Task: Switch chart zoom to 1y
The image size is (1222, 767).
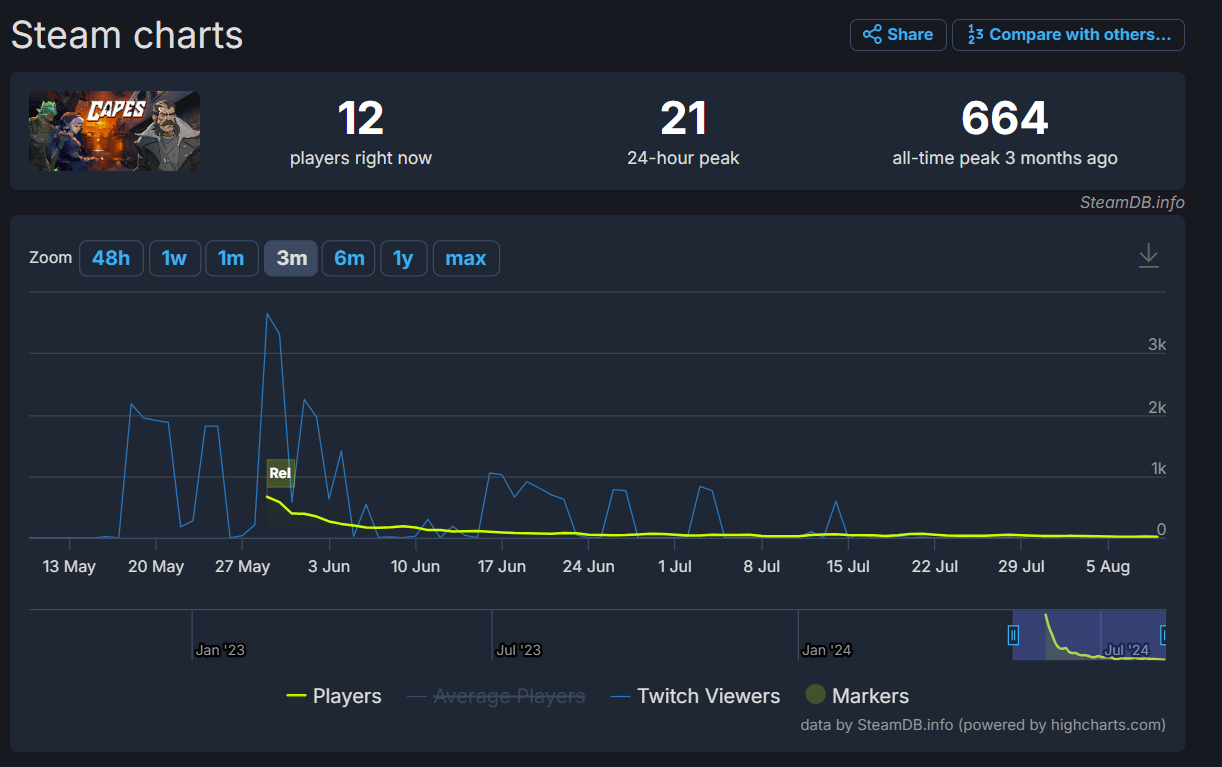Action: click(x=403, y=258)
